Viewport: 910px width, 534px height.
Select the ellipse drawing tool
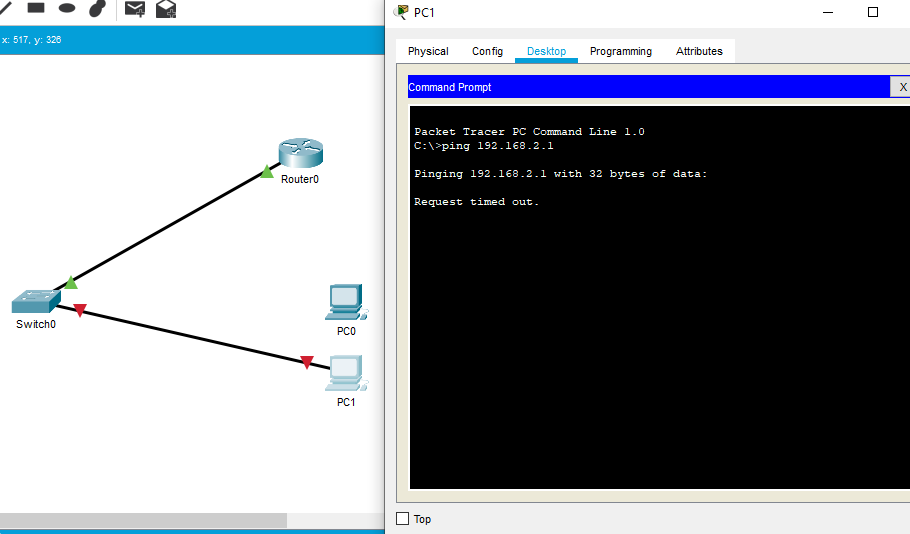pyautogui.click(x=67, y=8)
